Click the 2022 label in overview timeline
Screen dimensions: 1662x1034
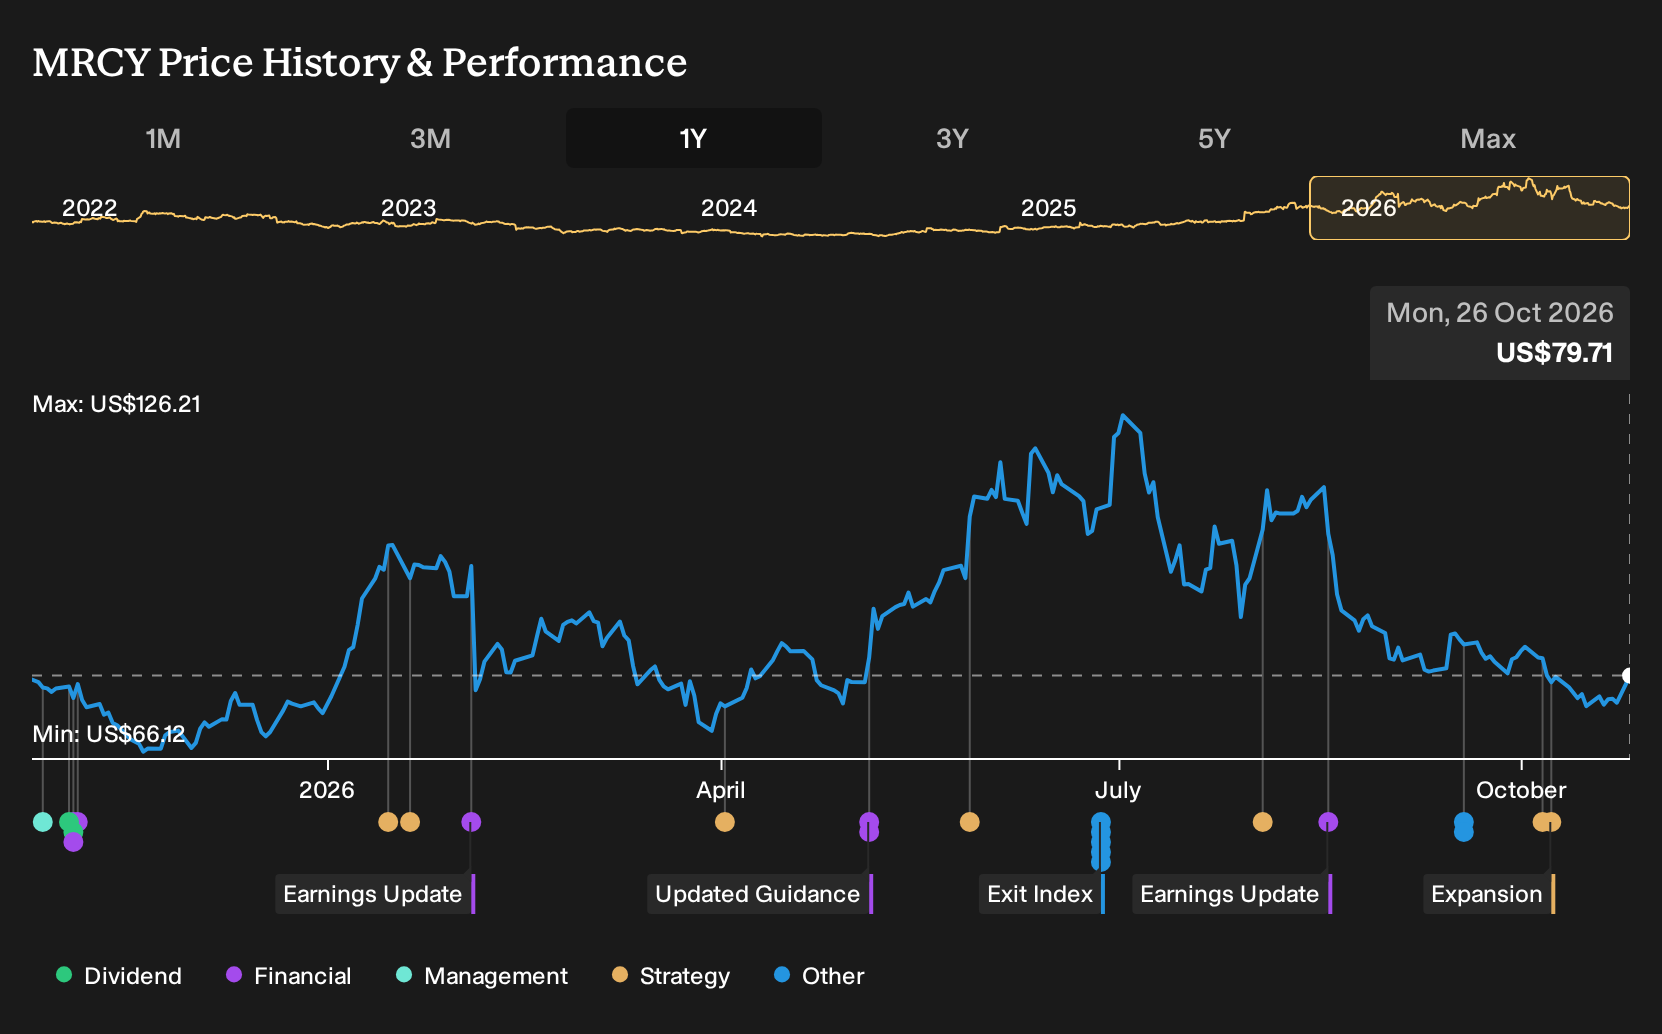tap(90, 208)
